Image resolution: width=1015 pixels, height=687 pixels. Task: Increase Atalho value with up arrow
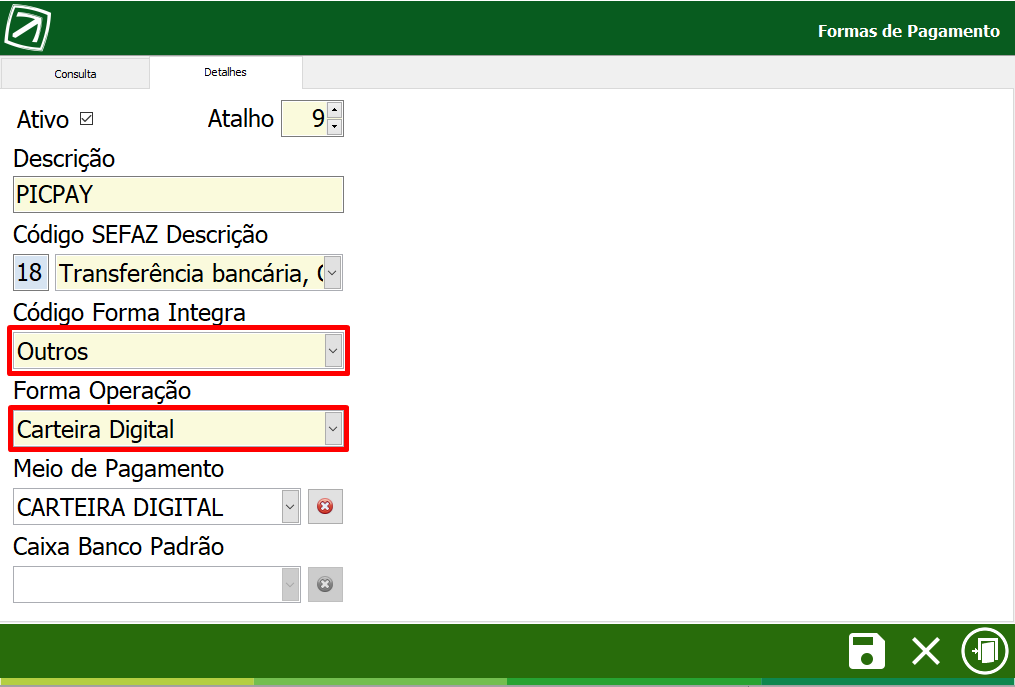(334, 110)
